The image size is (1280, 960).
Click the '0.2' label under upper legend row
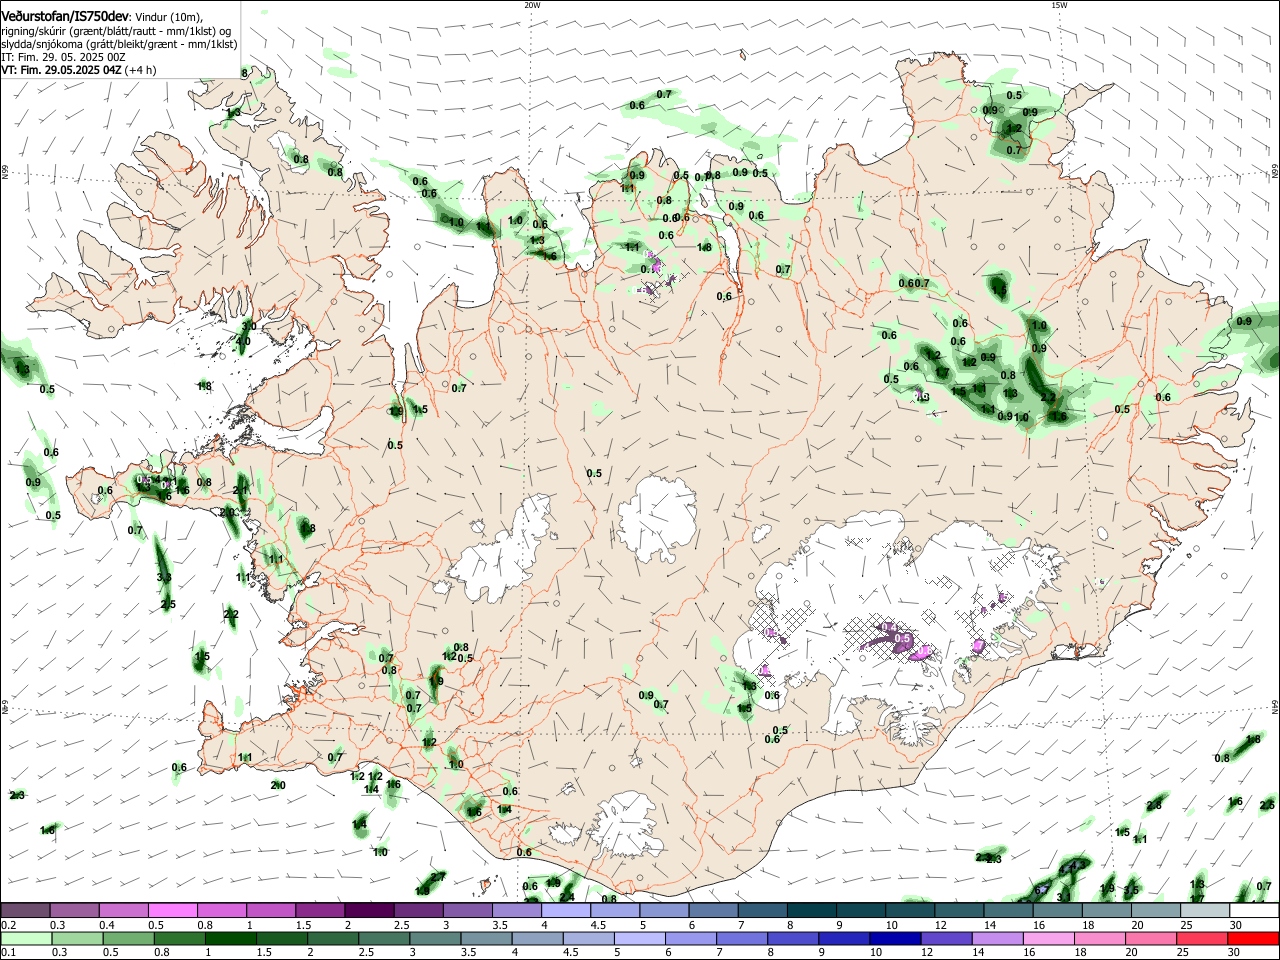pos(8,925)
